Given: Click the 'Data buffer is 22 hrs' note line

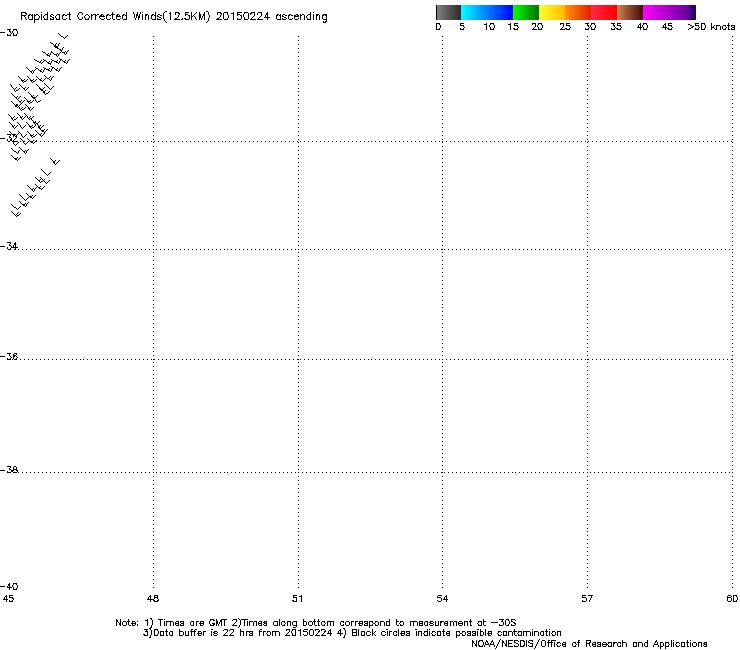Looking at the screenshot, I should 352,633.
